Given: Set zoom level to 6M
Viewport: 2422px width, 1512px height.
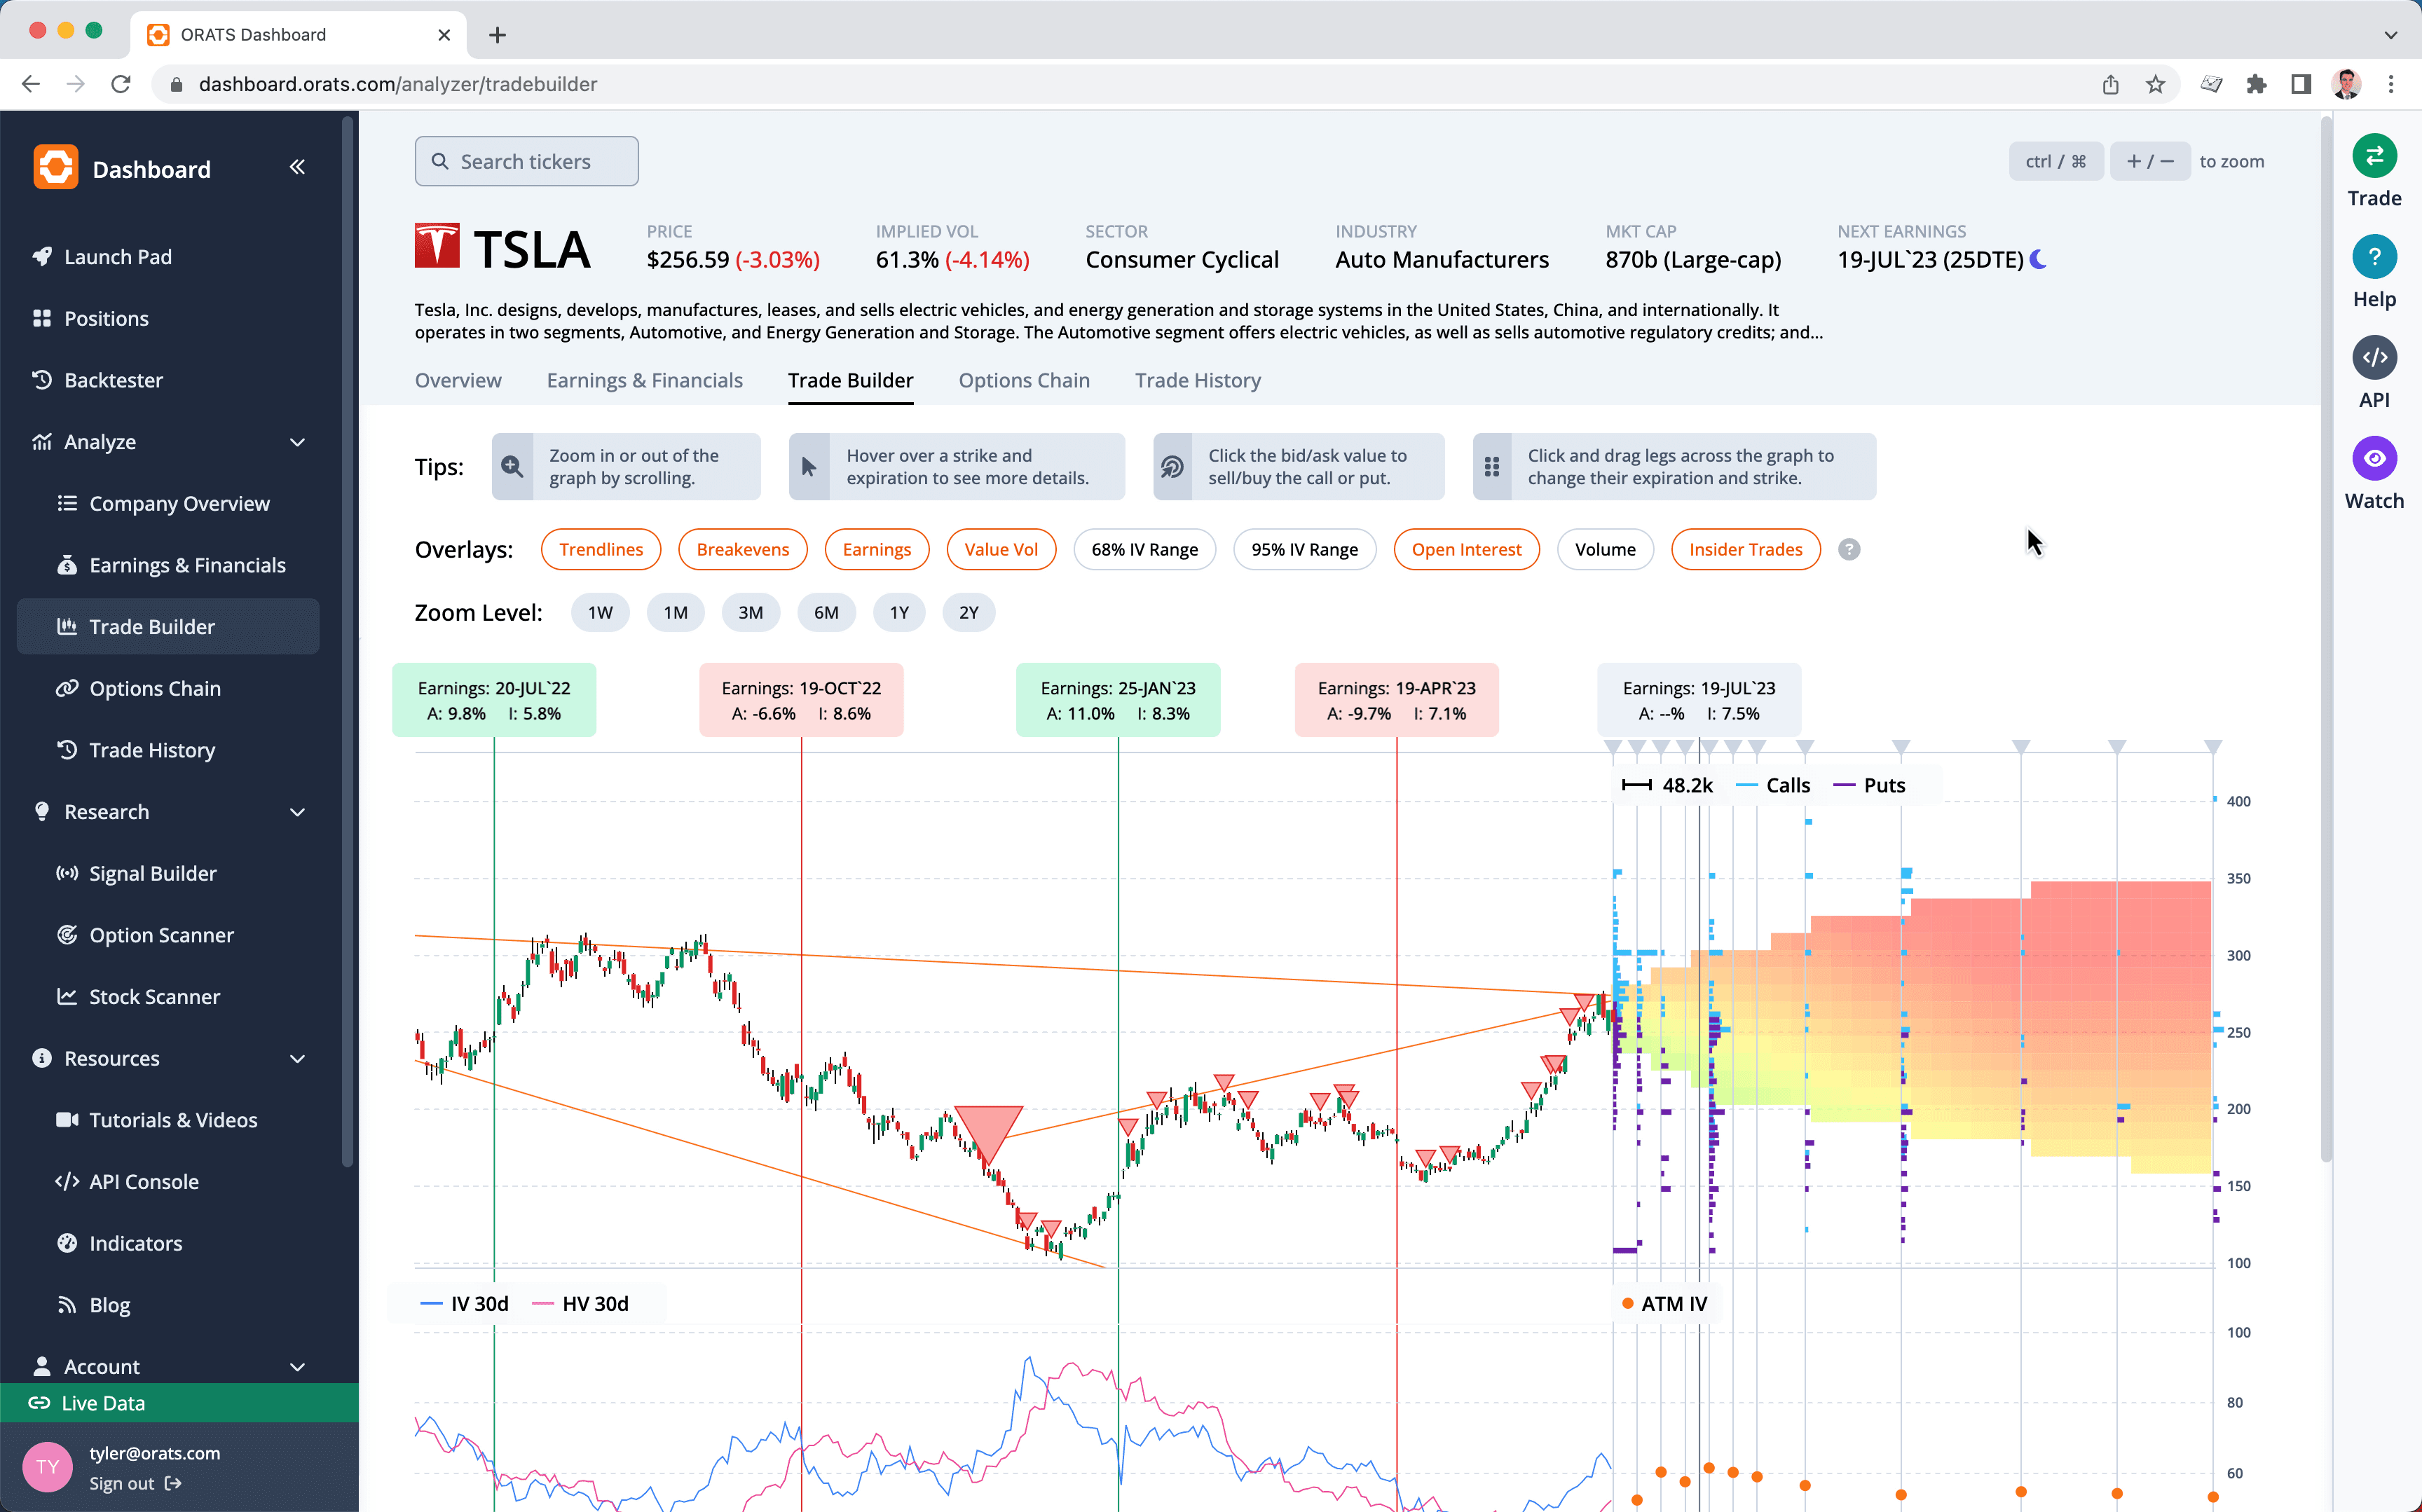Looking at the screenshot, I should tap(826, 612).
